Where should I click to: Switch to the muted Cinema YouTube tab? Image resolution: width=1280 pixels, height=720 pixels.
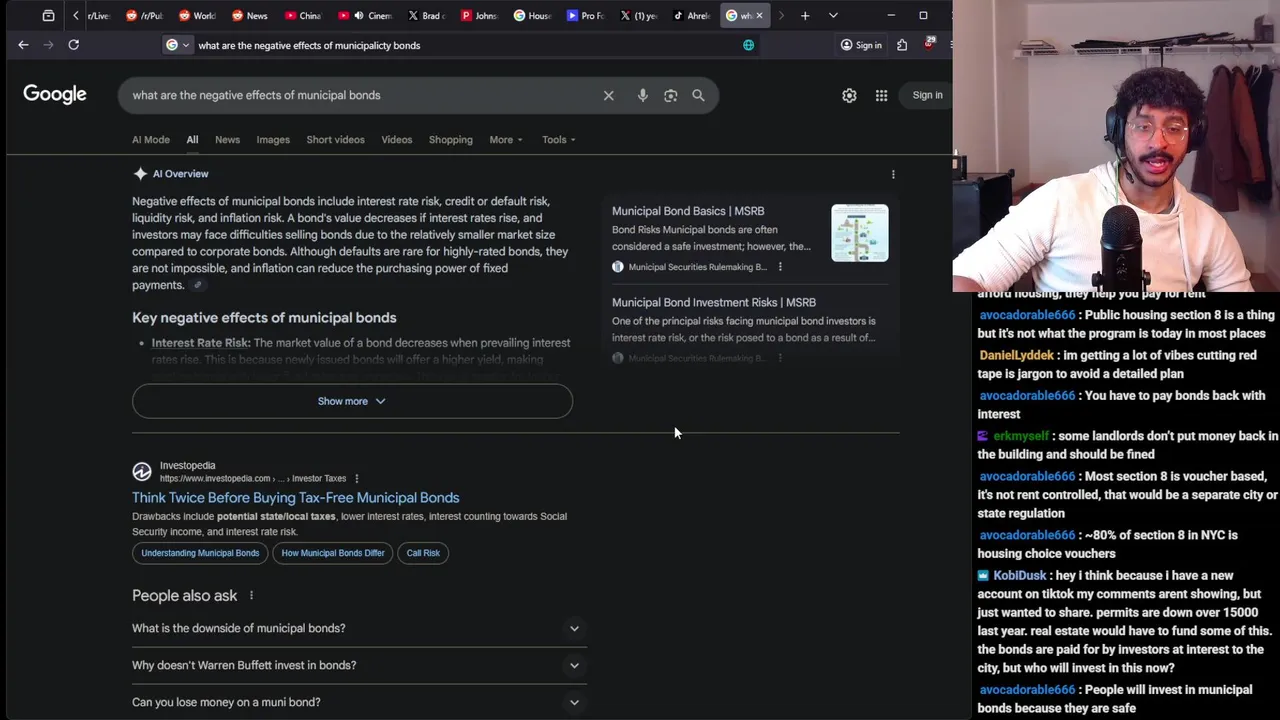point(365,15)
